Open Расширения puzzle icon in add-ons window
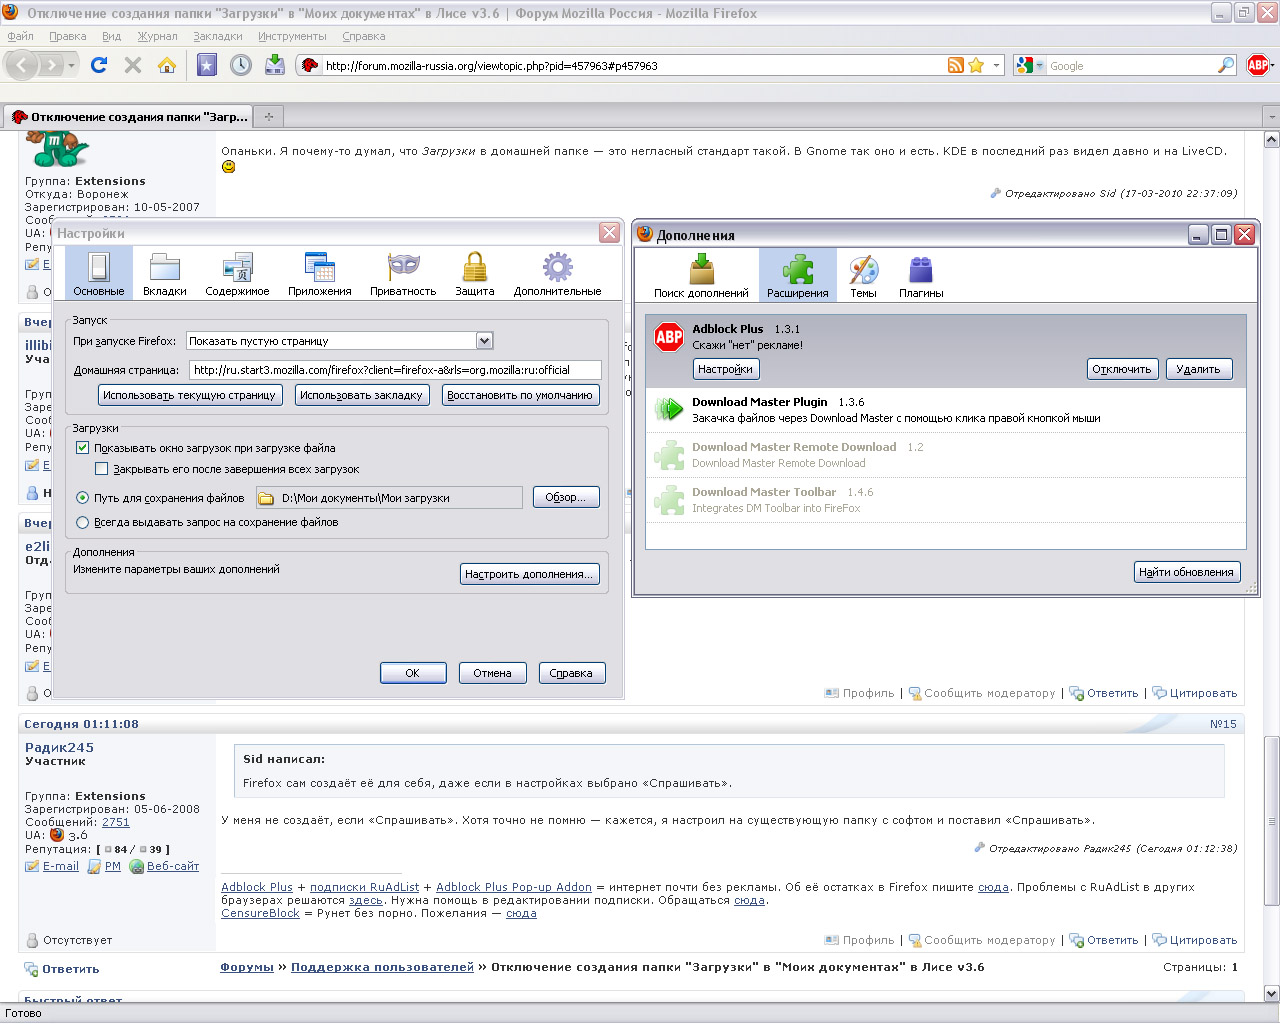This screenshot has width=1280, height=1024. click(x=798, y=275)
